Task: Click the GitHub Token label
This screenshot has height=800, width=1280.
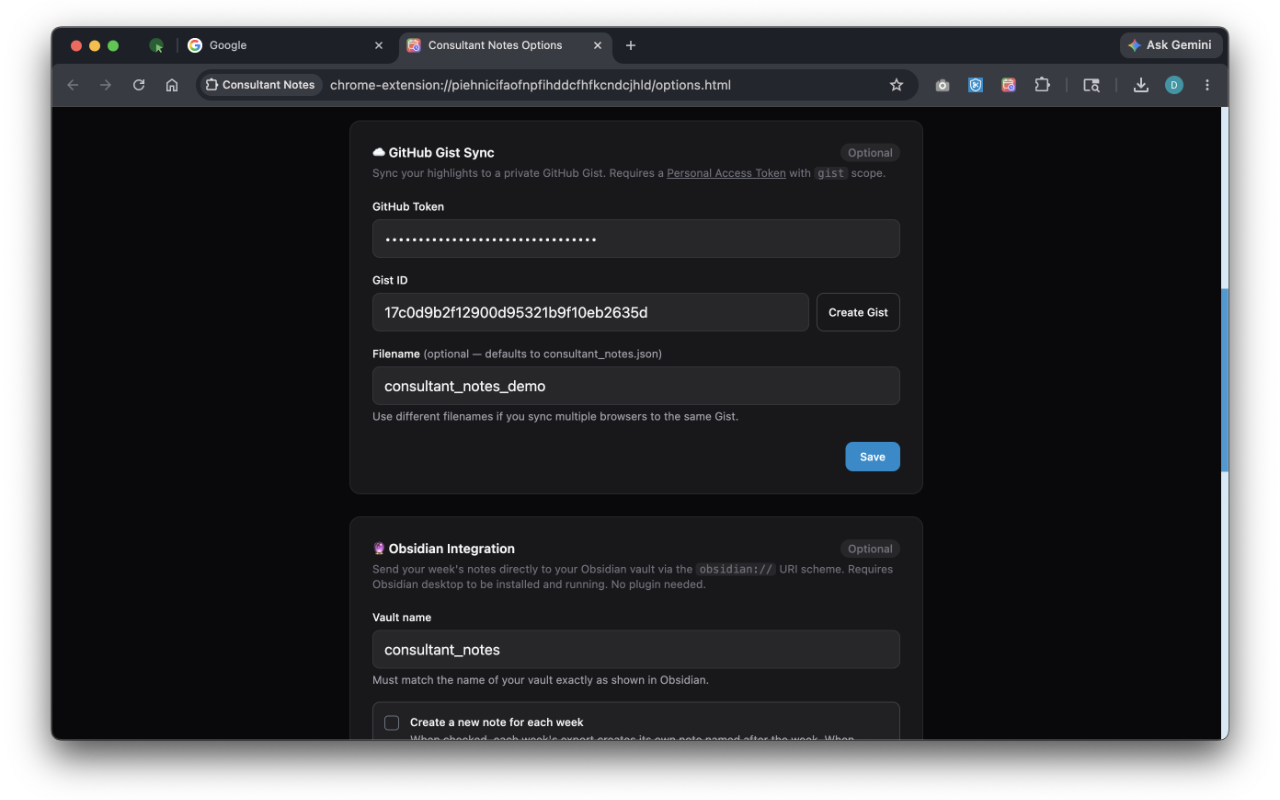Action: tap(408, 207)
